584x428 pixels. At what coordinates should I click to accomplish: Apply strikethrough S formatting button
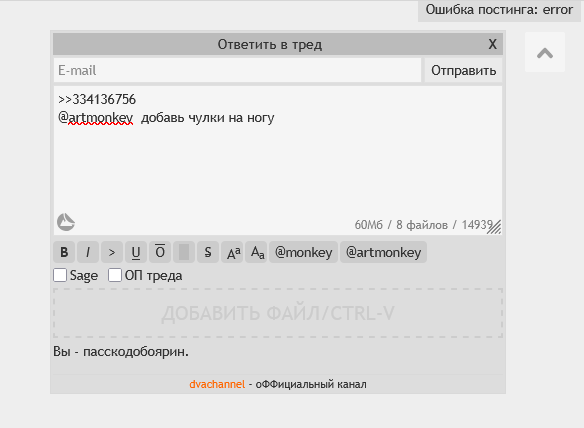[208, 252]
